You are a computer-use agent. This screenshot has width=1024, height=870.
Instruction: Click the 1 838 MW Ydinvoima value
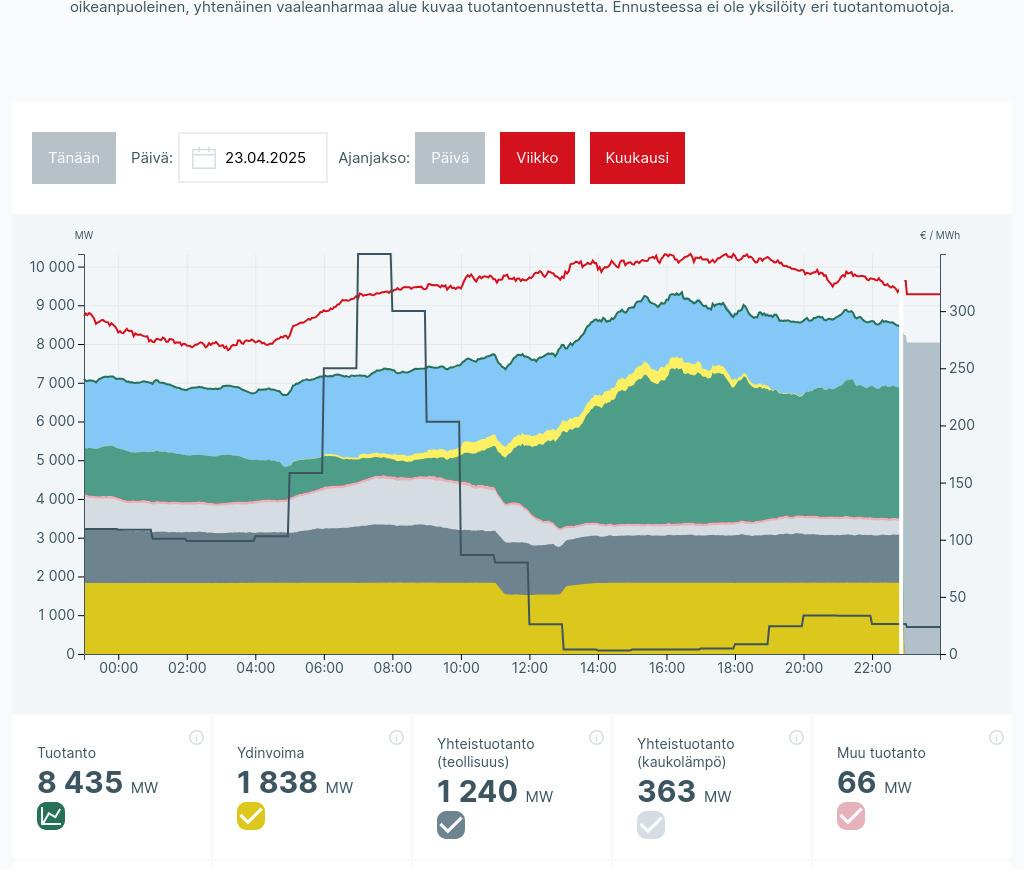(277, 782)
